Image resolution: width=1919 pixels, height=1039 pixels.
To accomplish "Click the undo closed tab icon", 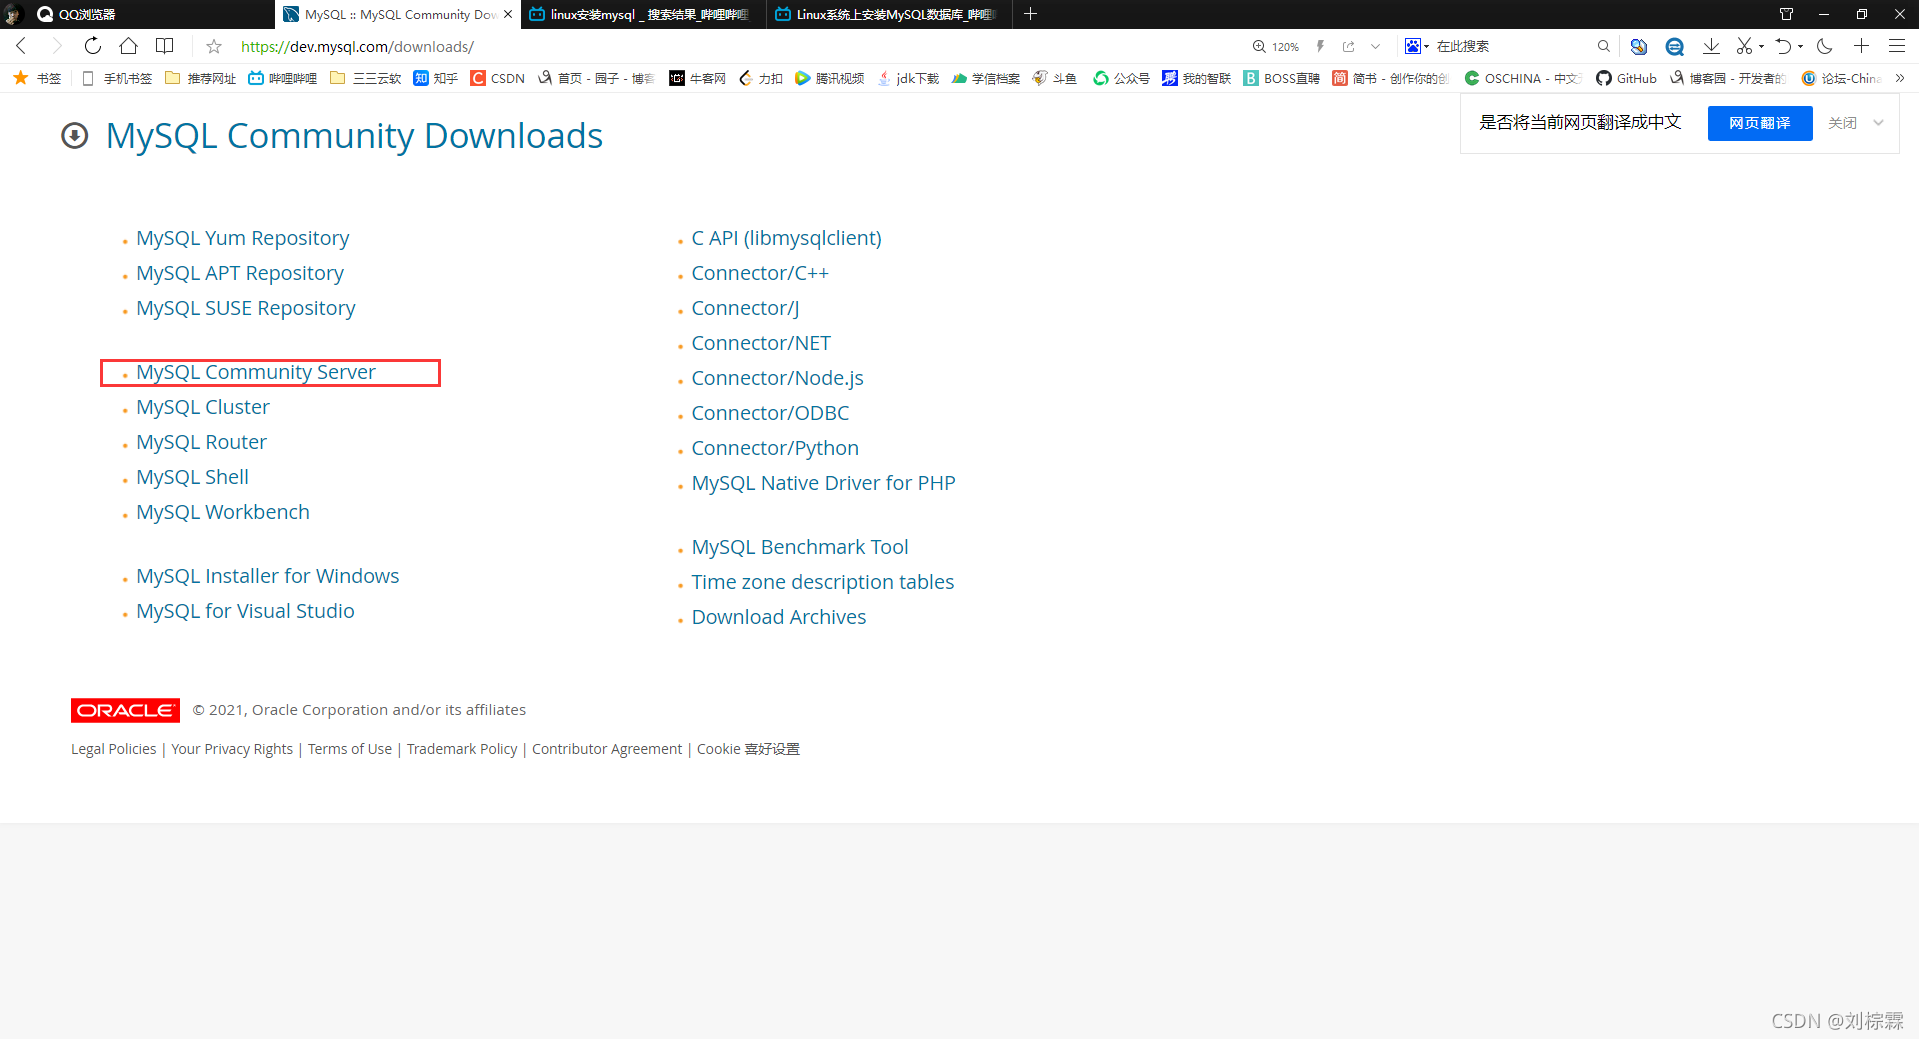I will pos(1783,46).
